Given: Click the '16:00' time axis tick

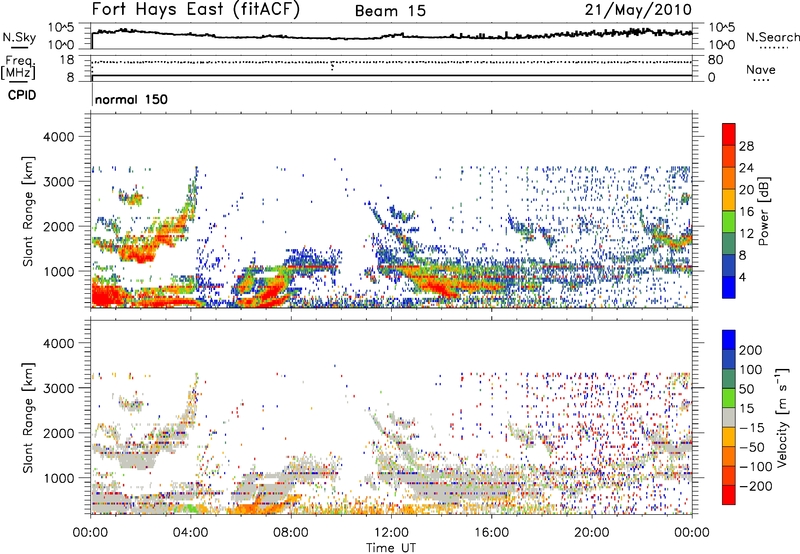Looking at the screenshot, I should 491,533.
